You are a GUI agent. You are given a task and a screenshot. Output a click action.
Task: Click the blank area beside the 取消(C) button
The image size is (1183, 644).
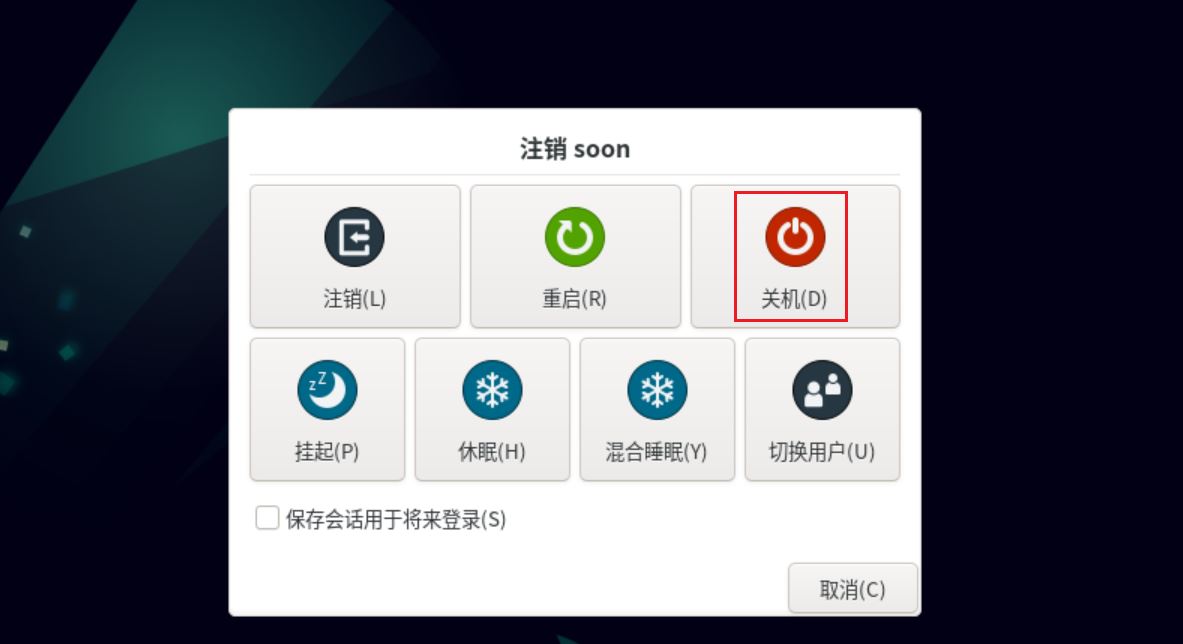click(513, 588)
